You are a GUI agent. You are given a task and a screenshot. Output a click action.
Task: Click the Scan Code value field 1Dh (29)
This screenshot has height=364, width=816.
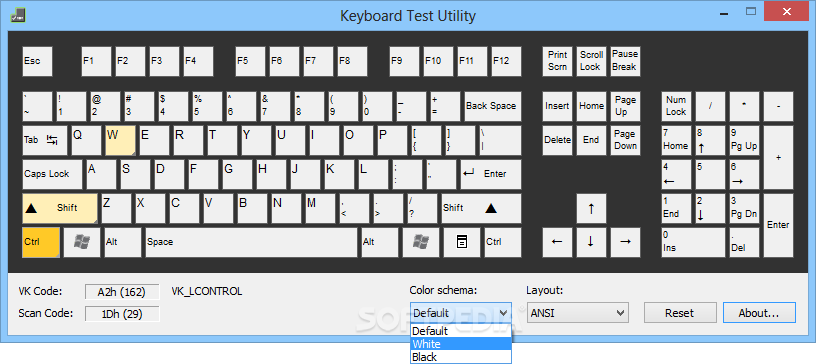pos(122,313)
